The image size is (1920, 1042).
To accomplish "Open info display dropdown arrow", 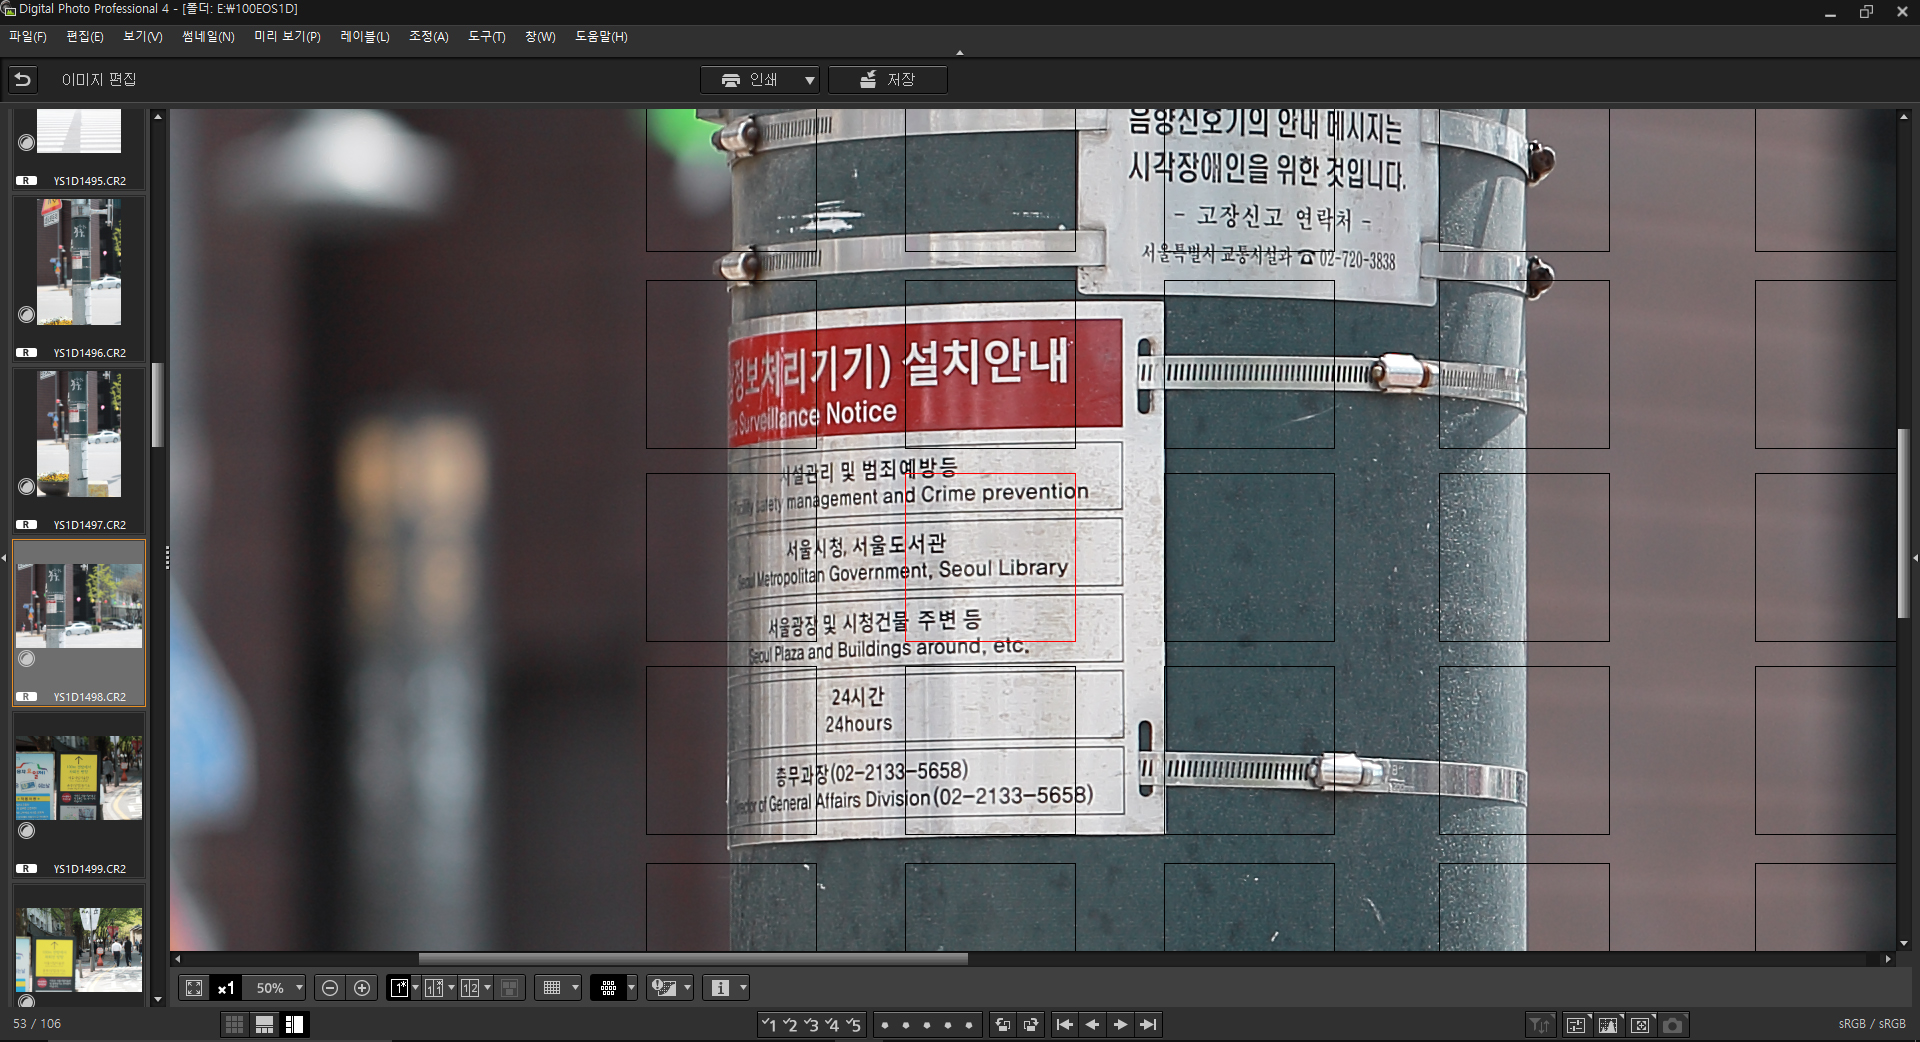I will (743, 988).
